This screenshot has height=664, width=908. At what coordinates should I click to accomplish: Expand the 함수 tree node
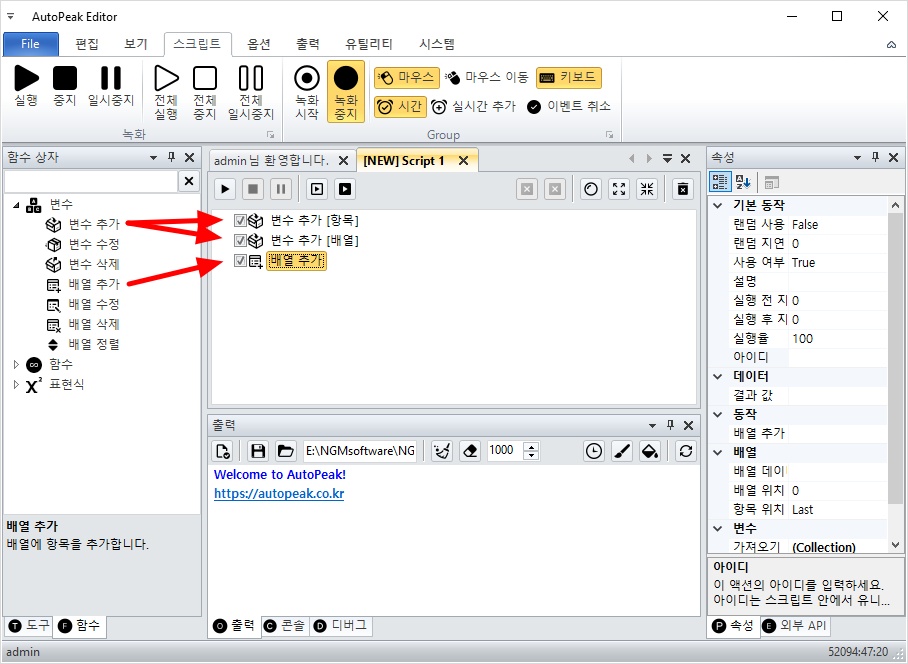(x=16, y=364)
